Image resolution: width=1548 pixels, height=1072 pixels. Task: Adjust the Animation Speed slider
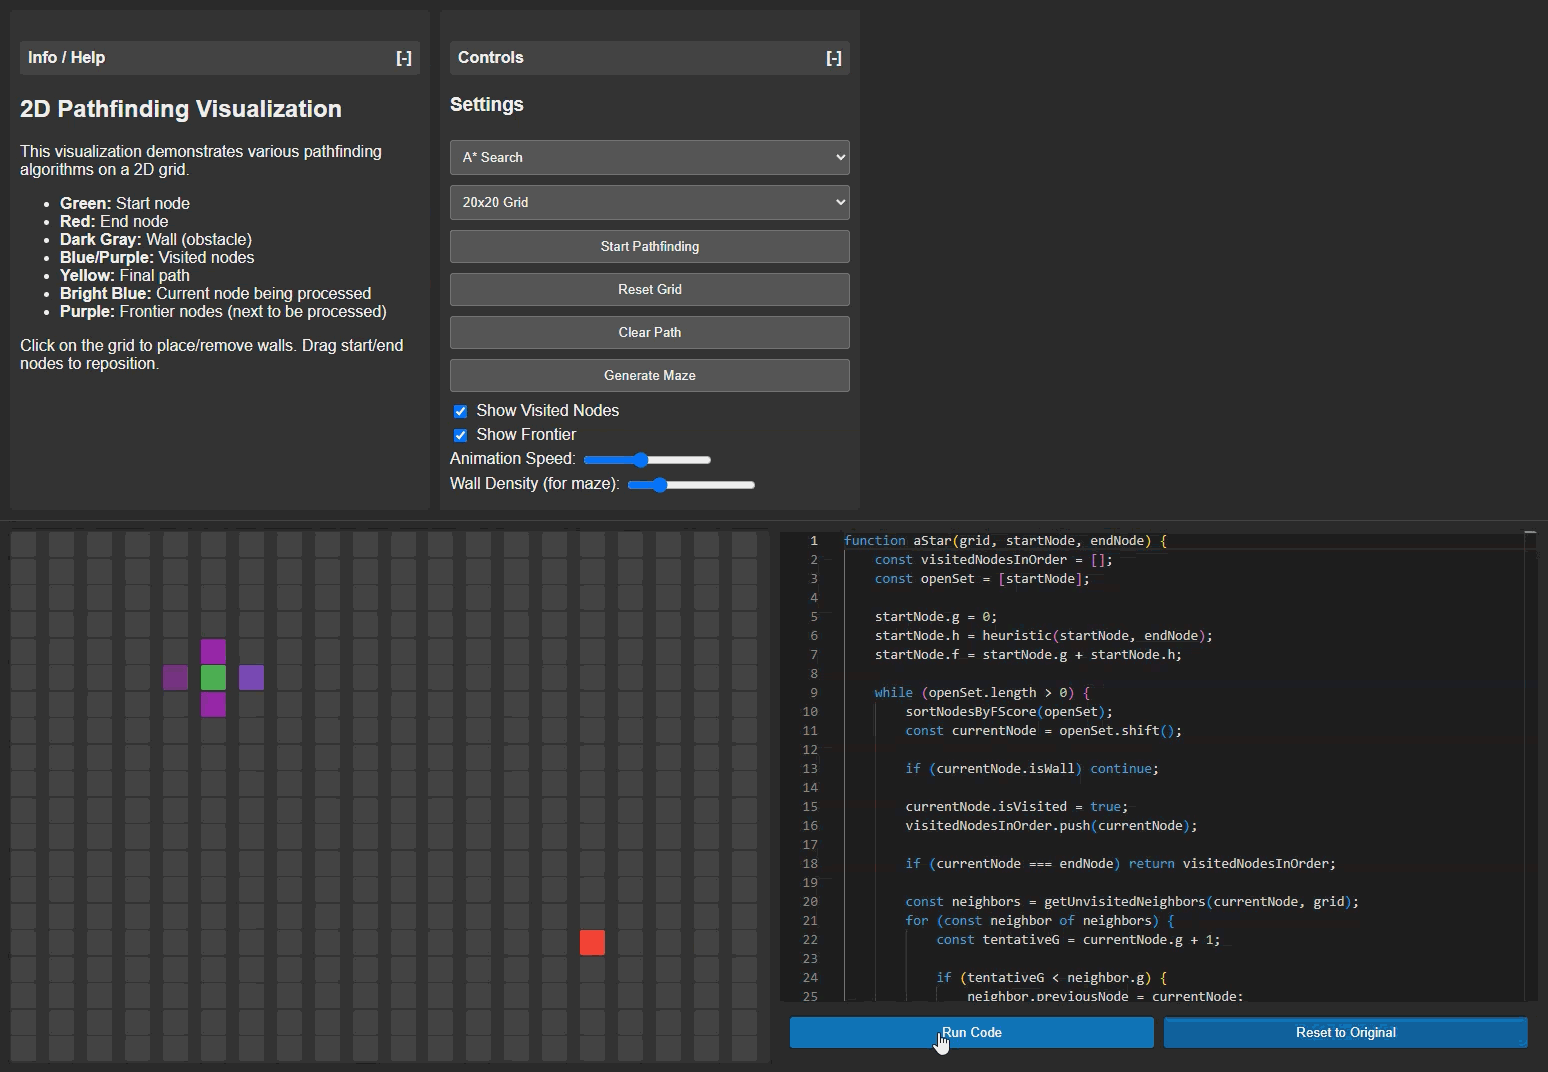[x=641, y=460]
